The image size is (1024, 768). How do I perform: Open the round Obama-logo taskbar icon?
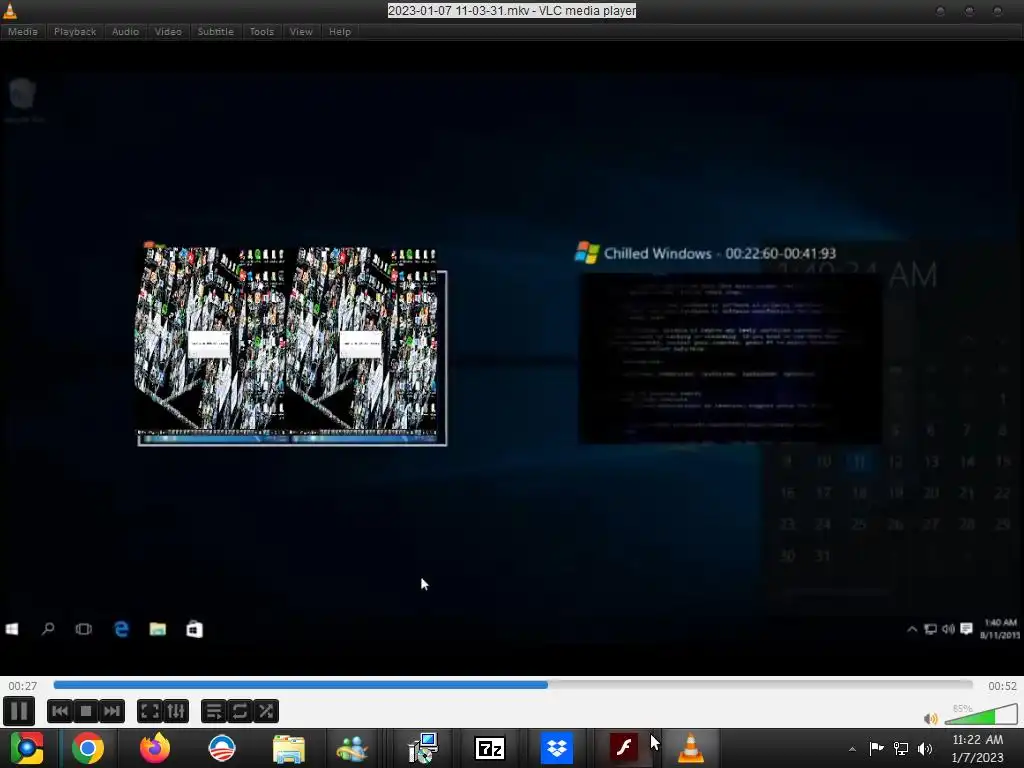[x=222, y=748]
